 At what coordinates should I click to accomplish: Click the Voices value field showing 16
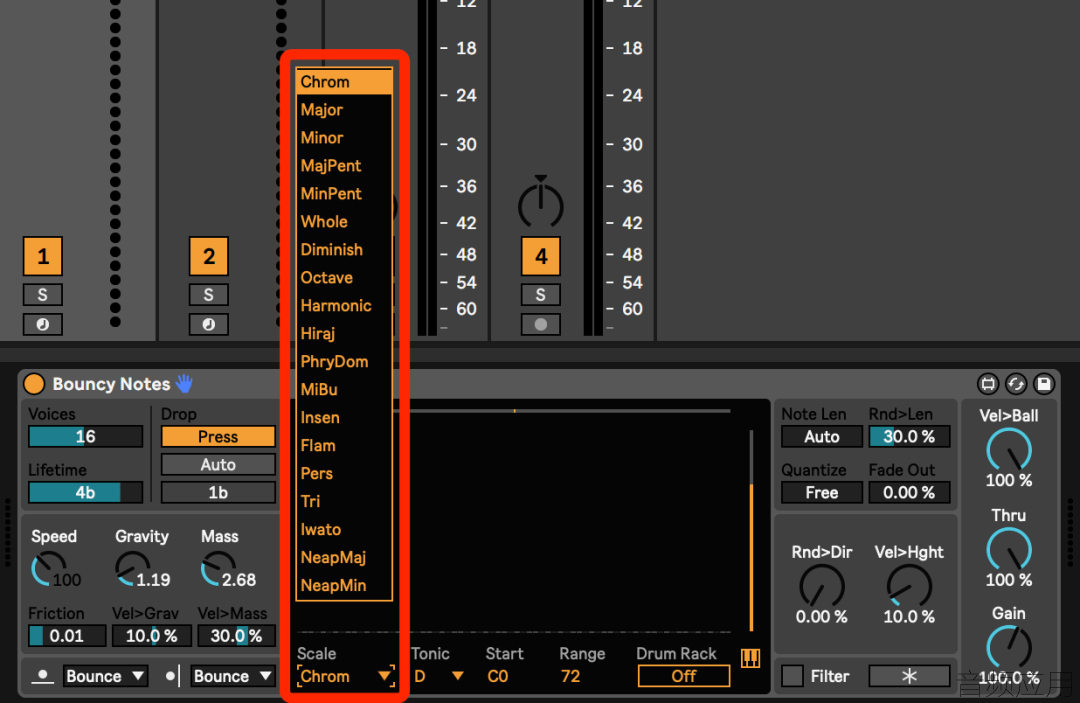(x=85, y=437)
